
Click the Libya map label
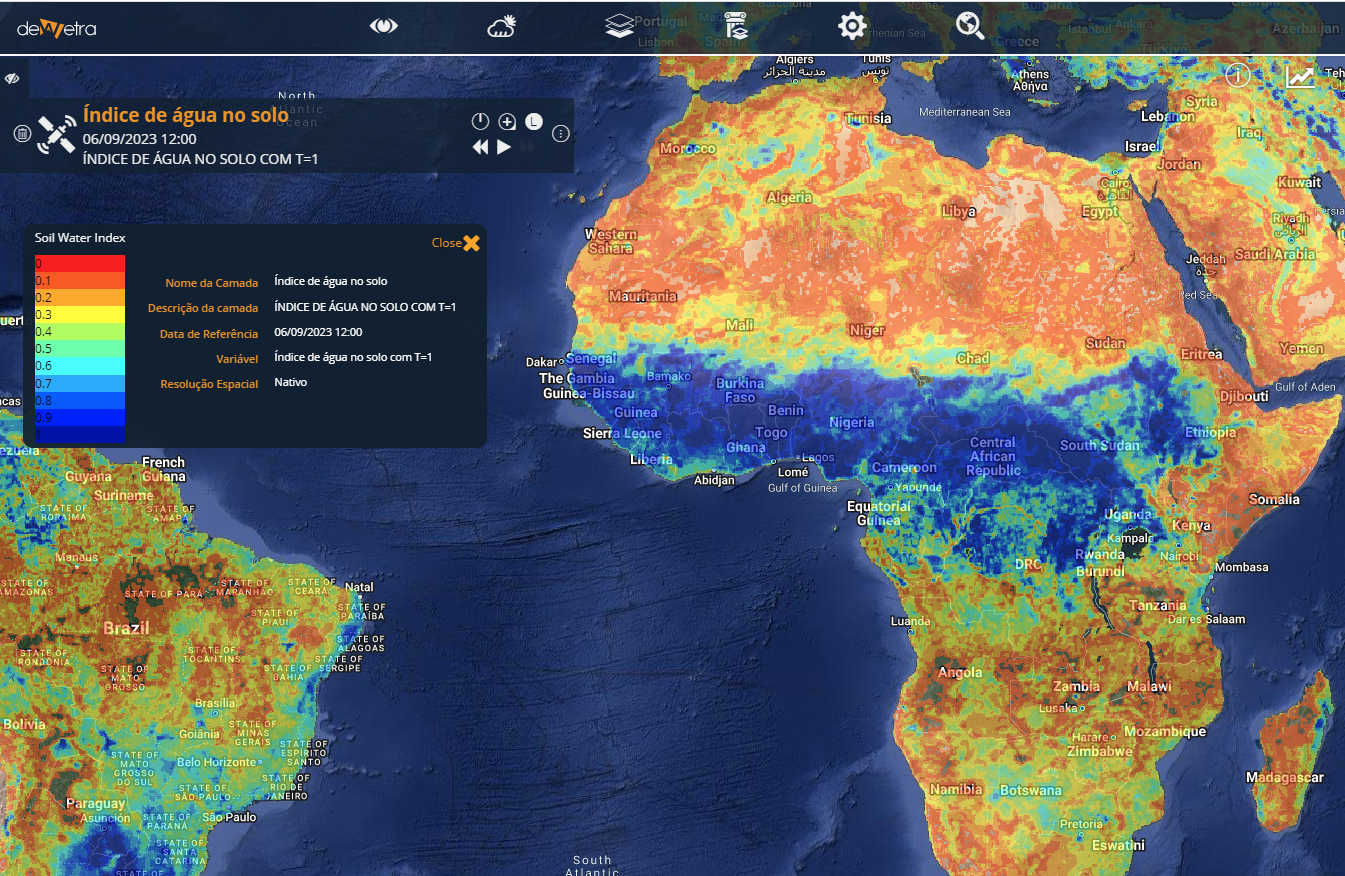tap(958, 212)
